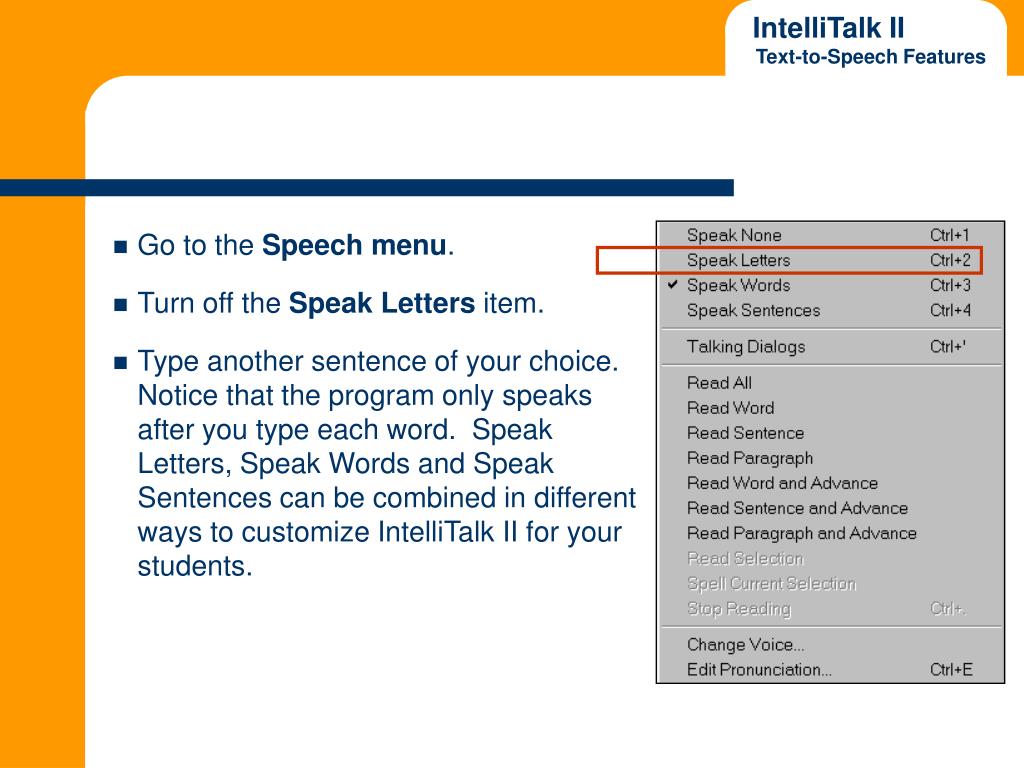Open the Change Voice dialog
This screenshot has height=768, width=1024.
(830, 645)
